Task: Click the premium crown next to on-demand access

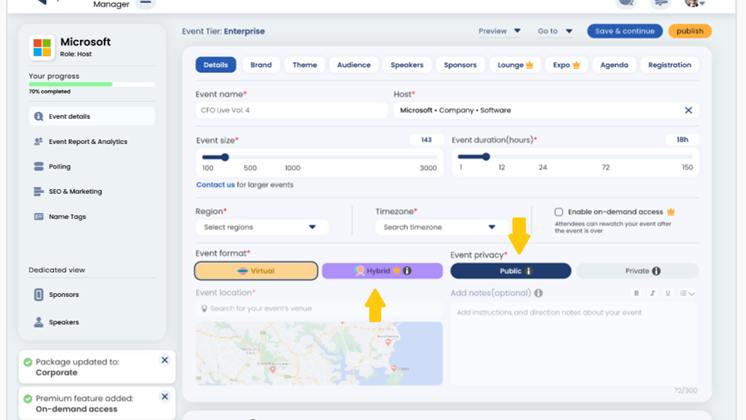Action: [671, 212]
